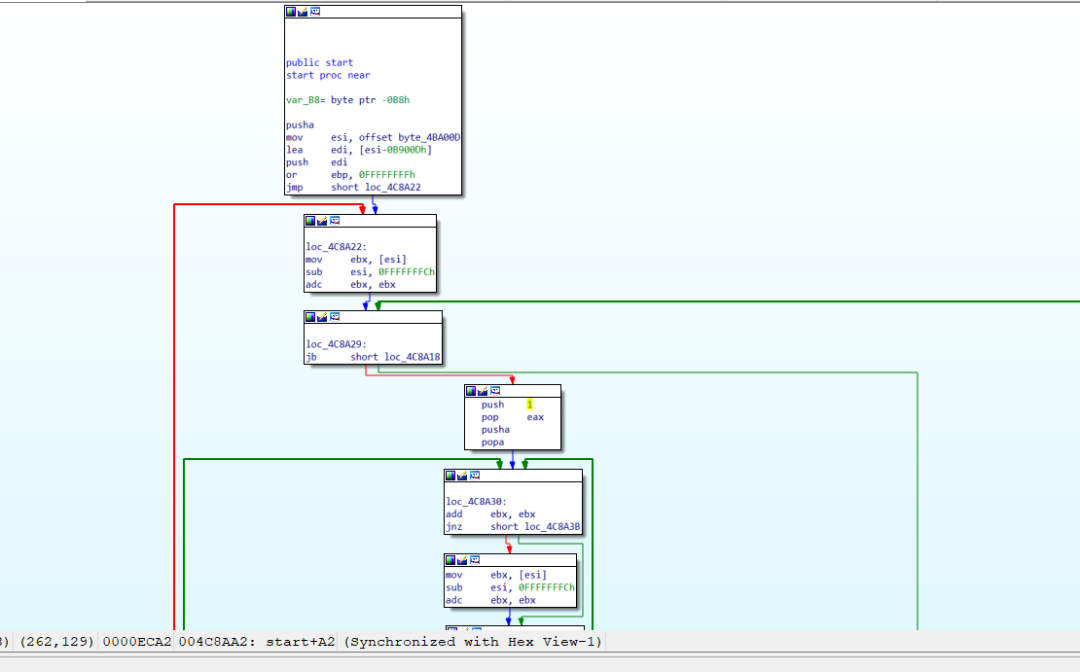Click color icon on push 1 block
The image size is (1080, 672).
pos(470,391)
